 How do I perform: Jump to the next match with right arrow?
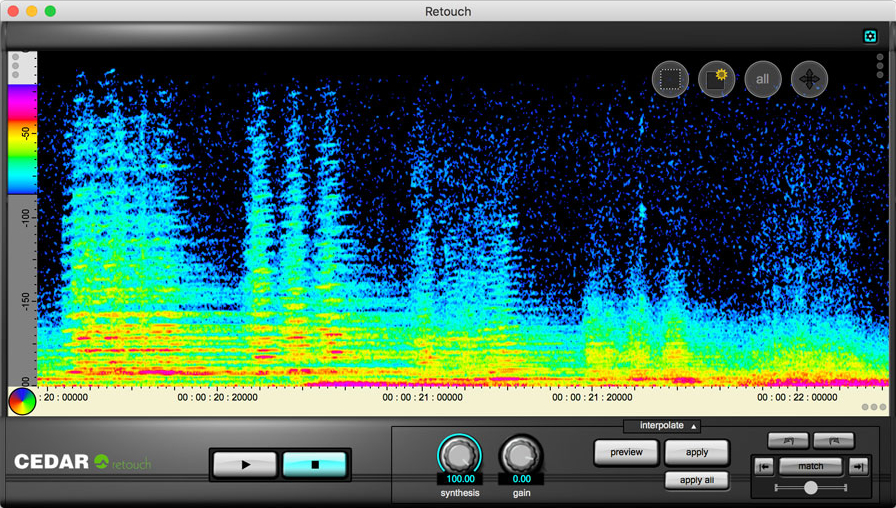(x=858, y=467)
